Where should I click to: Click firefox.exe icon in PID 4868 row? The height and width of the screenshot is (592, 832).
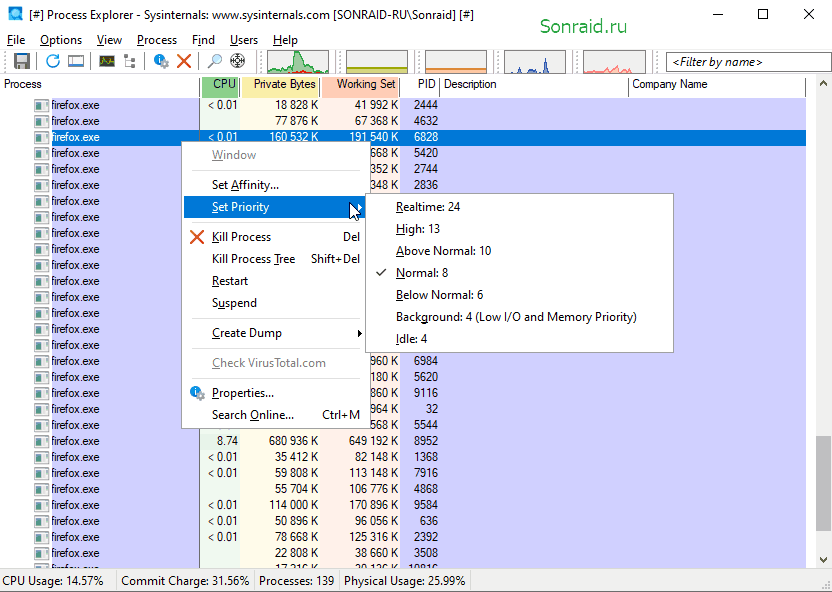(x=41, y=489)
